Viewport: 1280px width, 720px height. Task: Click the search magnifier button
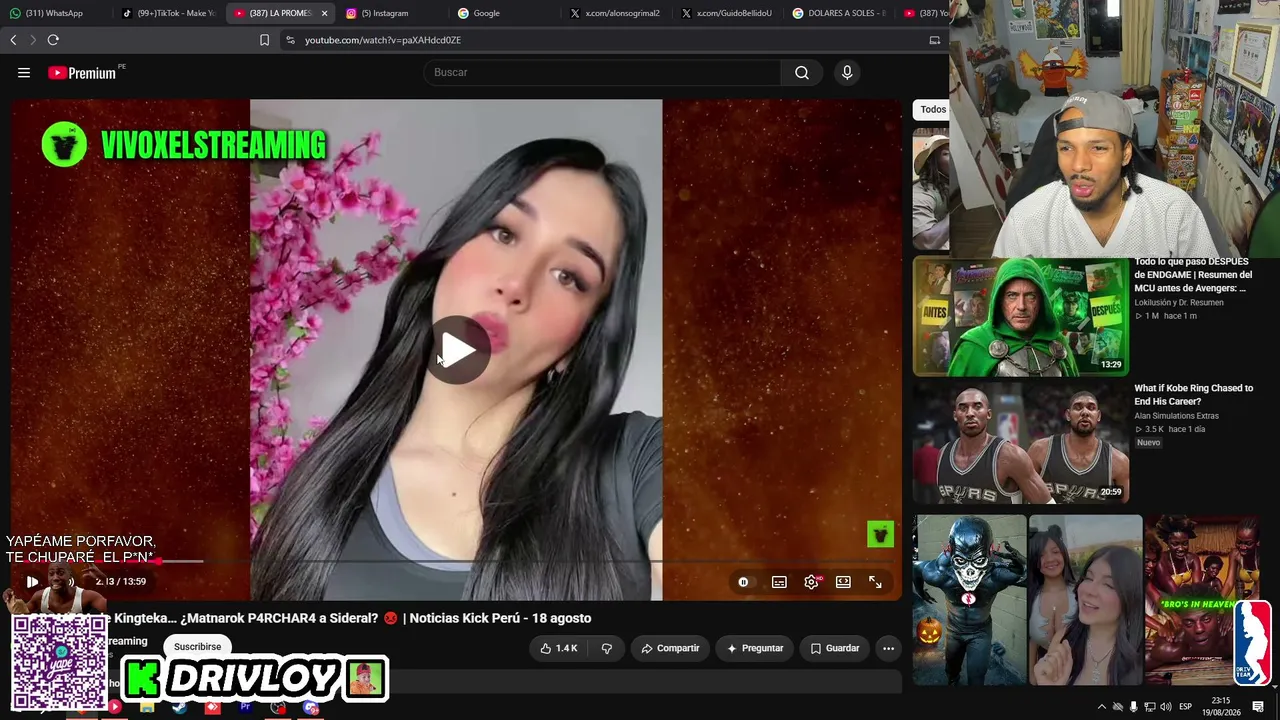coord(802,72)
